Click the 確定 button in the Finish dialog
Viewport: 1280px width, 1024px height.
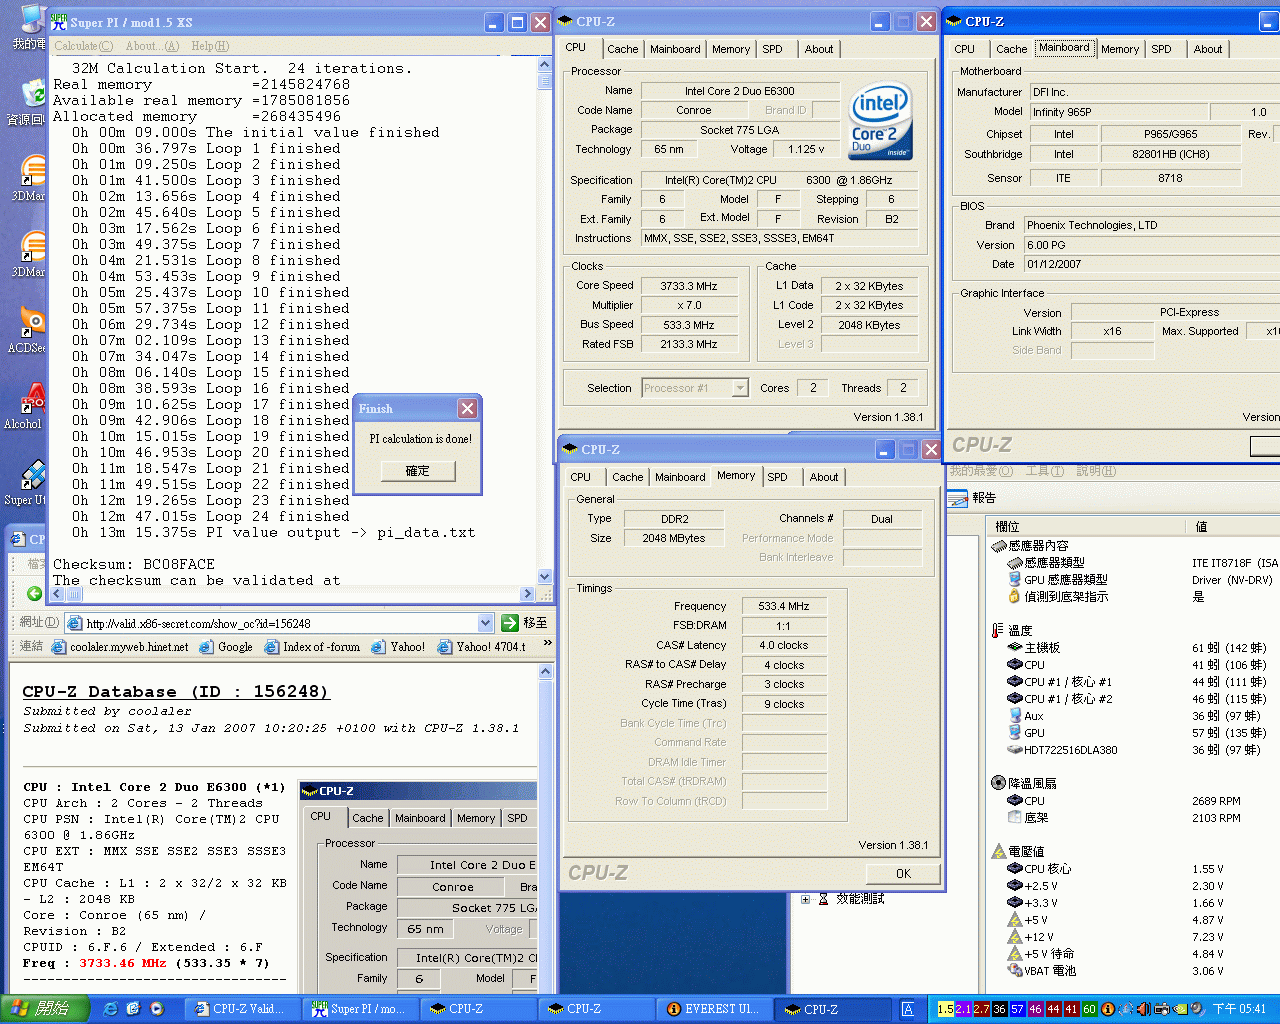417,470
